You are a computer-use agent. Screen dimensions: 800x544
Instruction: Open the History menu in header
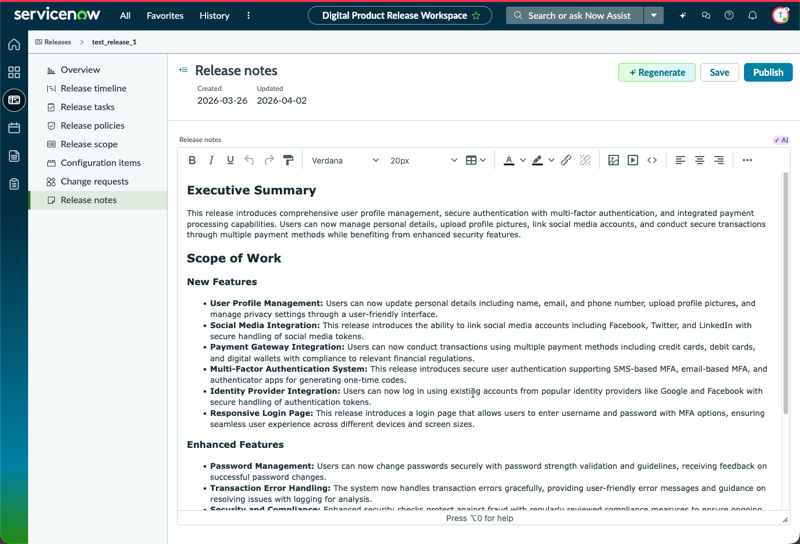(214, 16)
